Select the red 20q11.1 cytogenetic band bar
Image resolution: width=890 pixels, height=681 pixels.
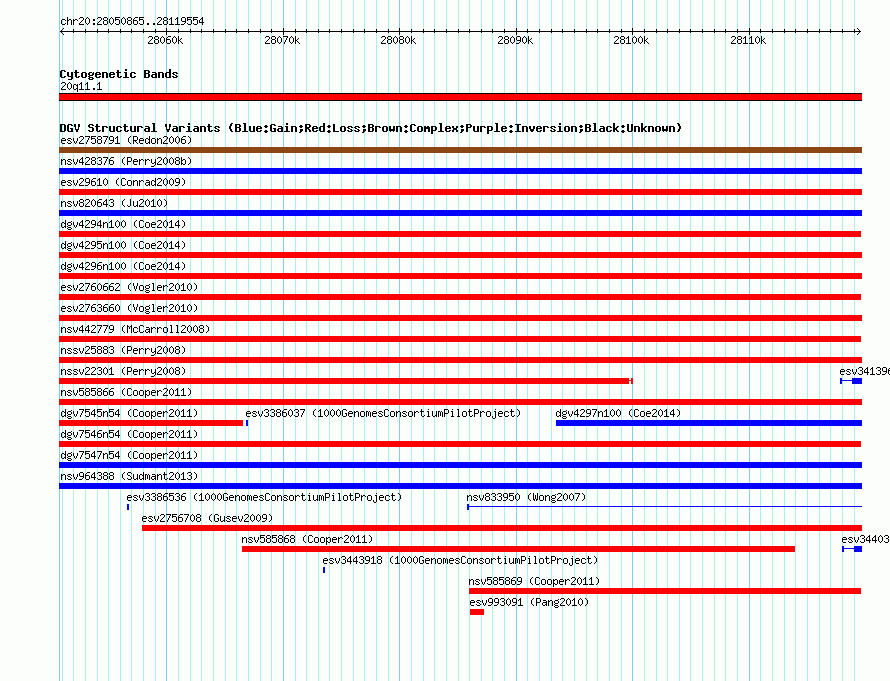pyautogui.click(x=460, y=97)
